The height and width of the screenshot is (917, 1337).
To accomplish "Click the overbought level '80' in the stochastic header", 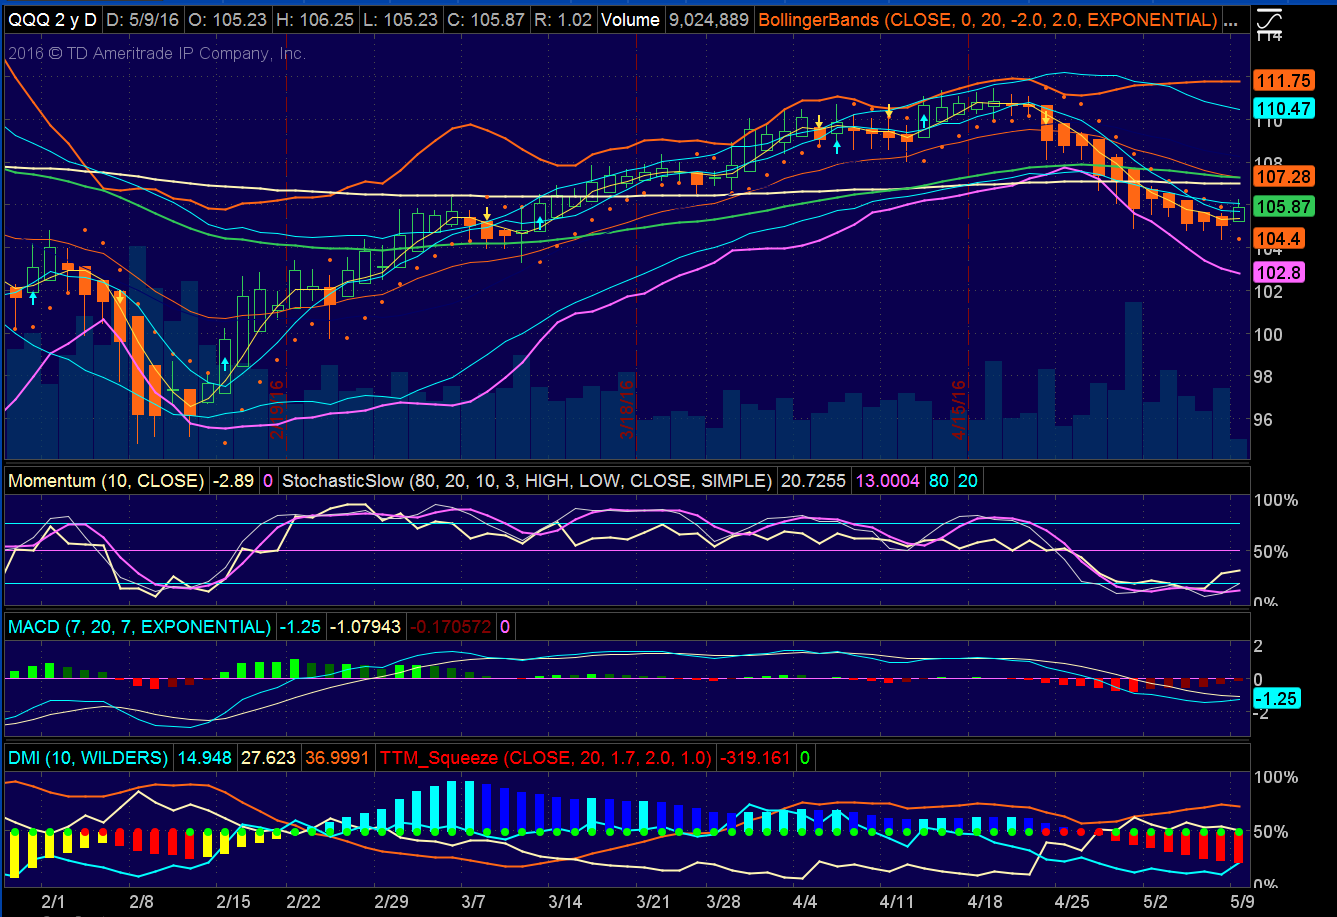I will tap(940, 481).
